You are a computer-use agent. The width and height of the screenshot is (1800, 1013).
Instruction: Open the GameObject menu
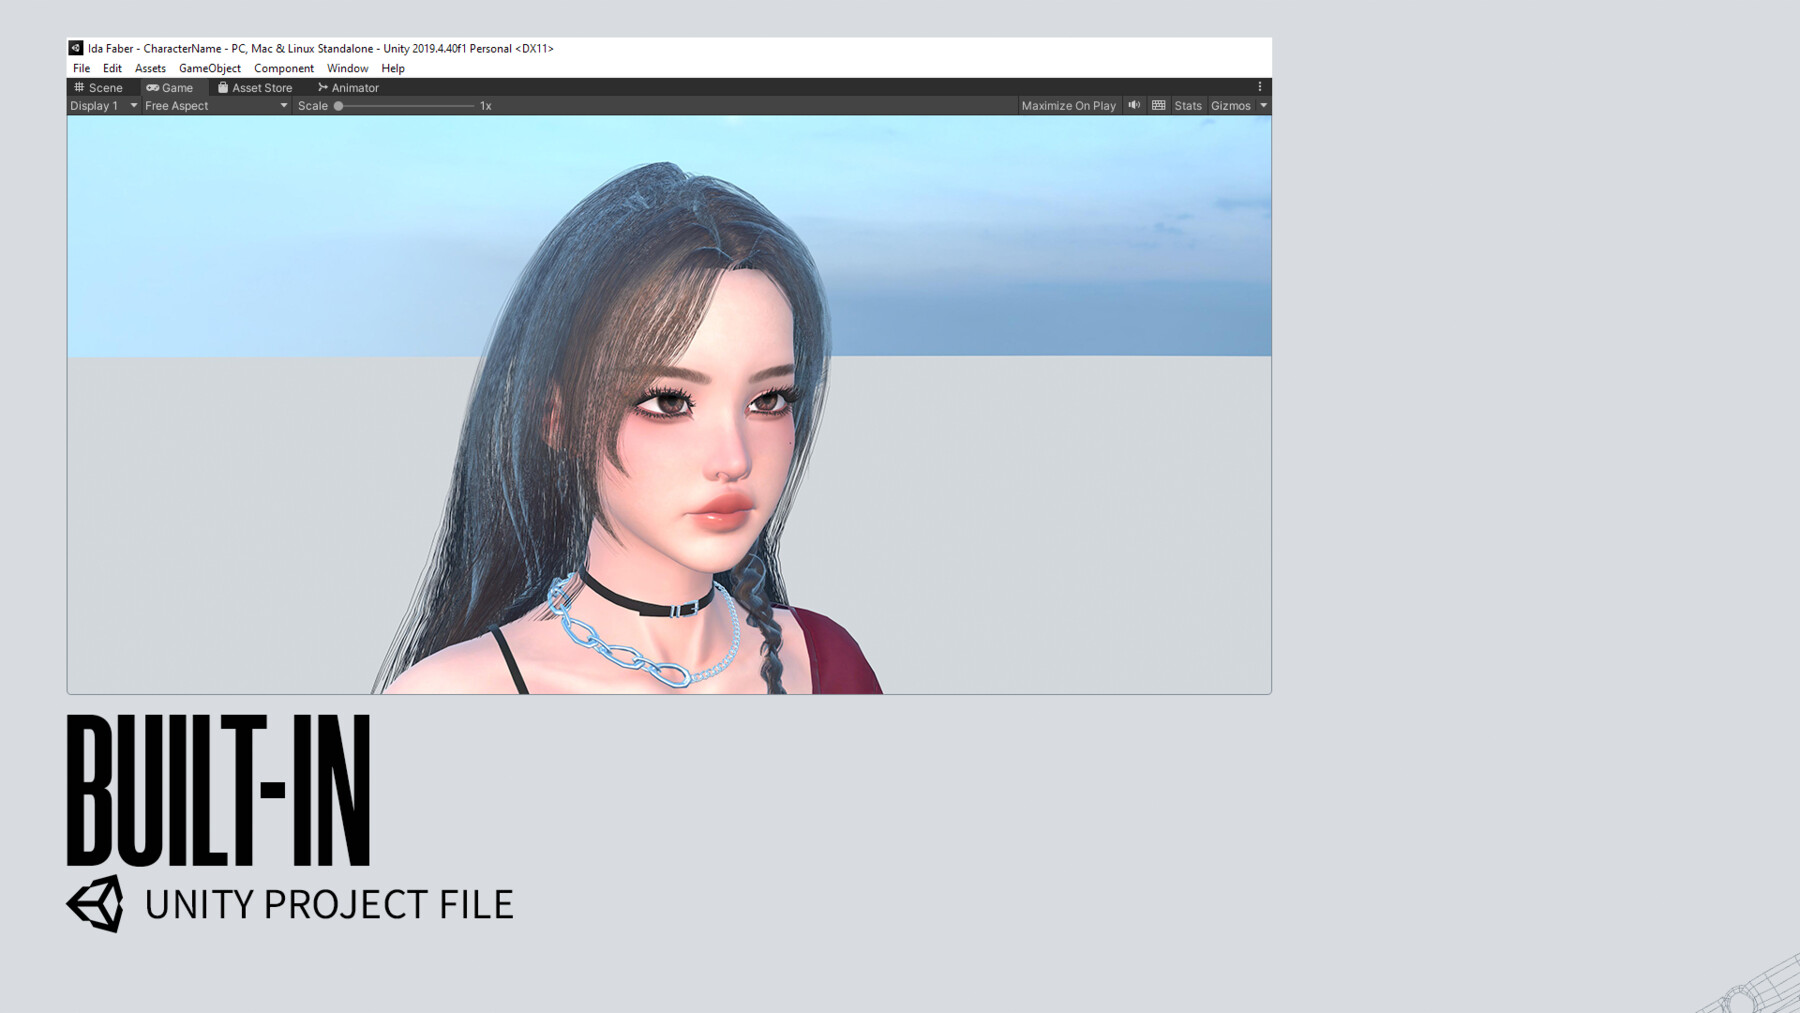tap(210, 68)
